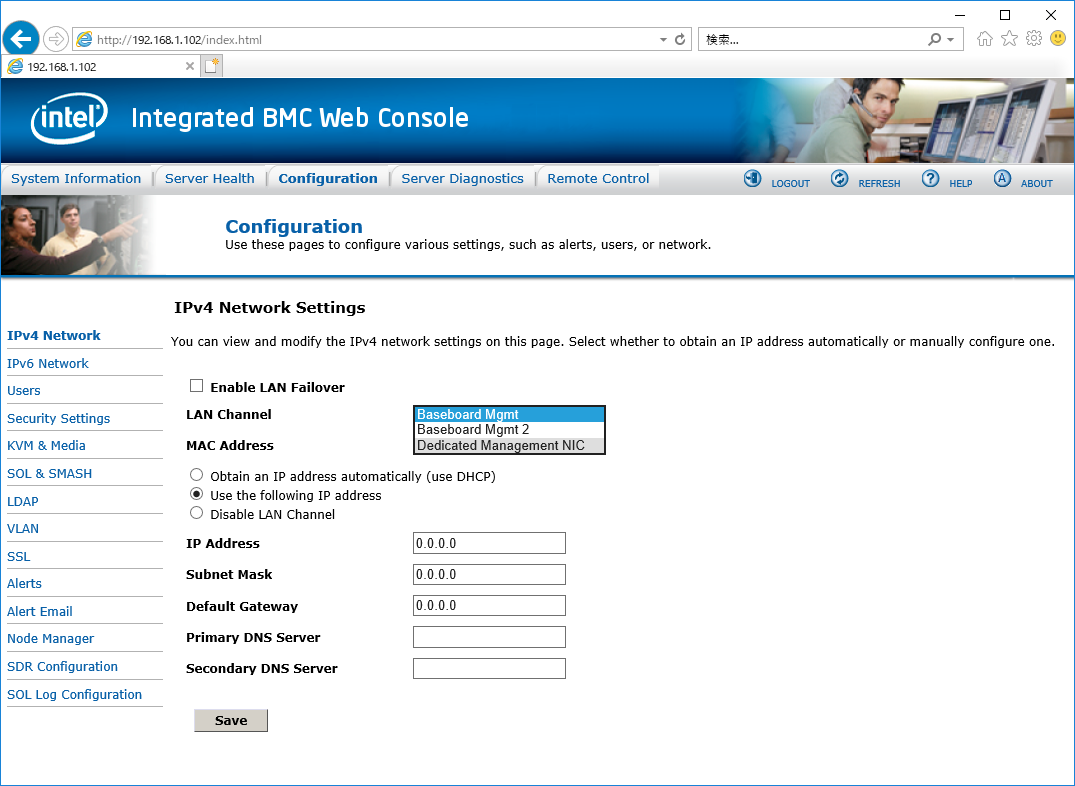Select Use the following IP address
Screen dimensions: 1075x786
click(x=197, y=494)
